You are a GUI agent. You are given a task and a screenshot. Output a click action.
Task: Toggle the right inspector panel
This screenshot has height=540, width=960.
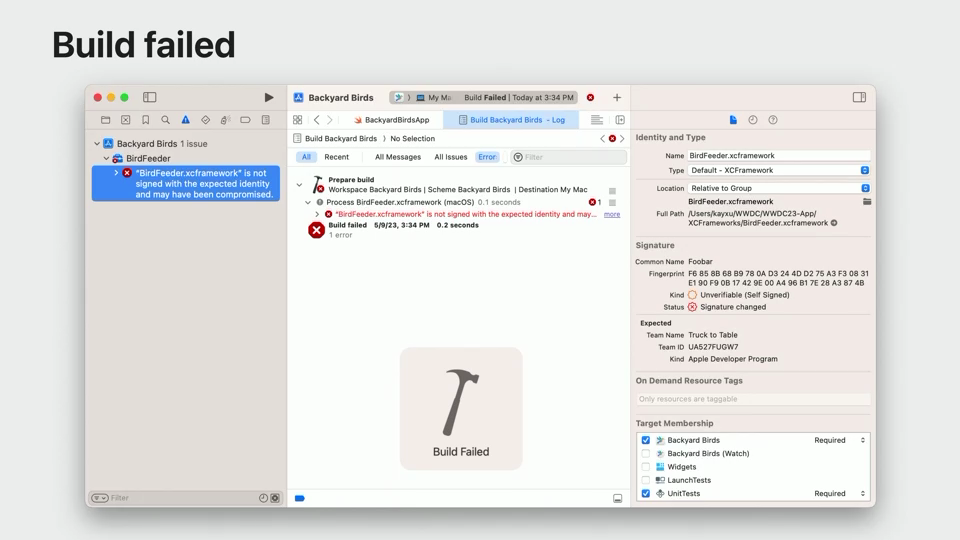pos(859,98)
